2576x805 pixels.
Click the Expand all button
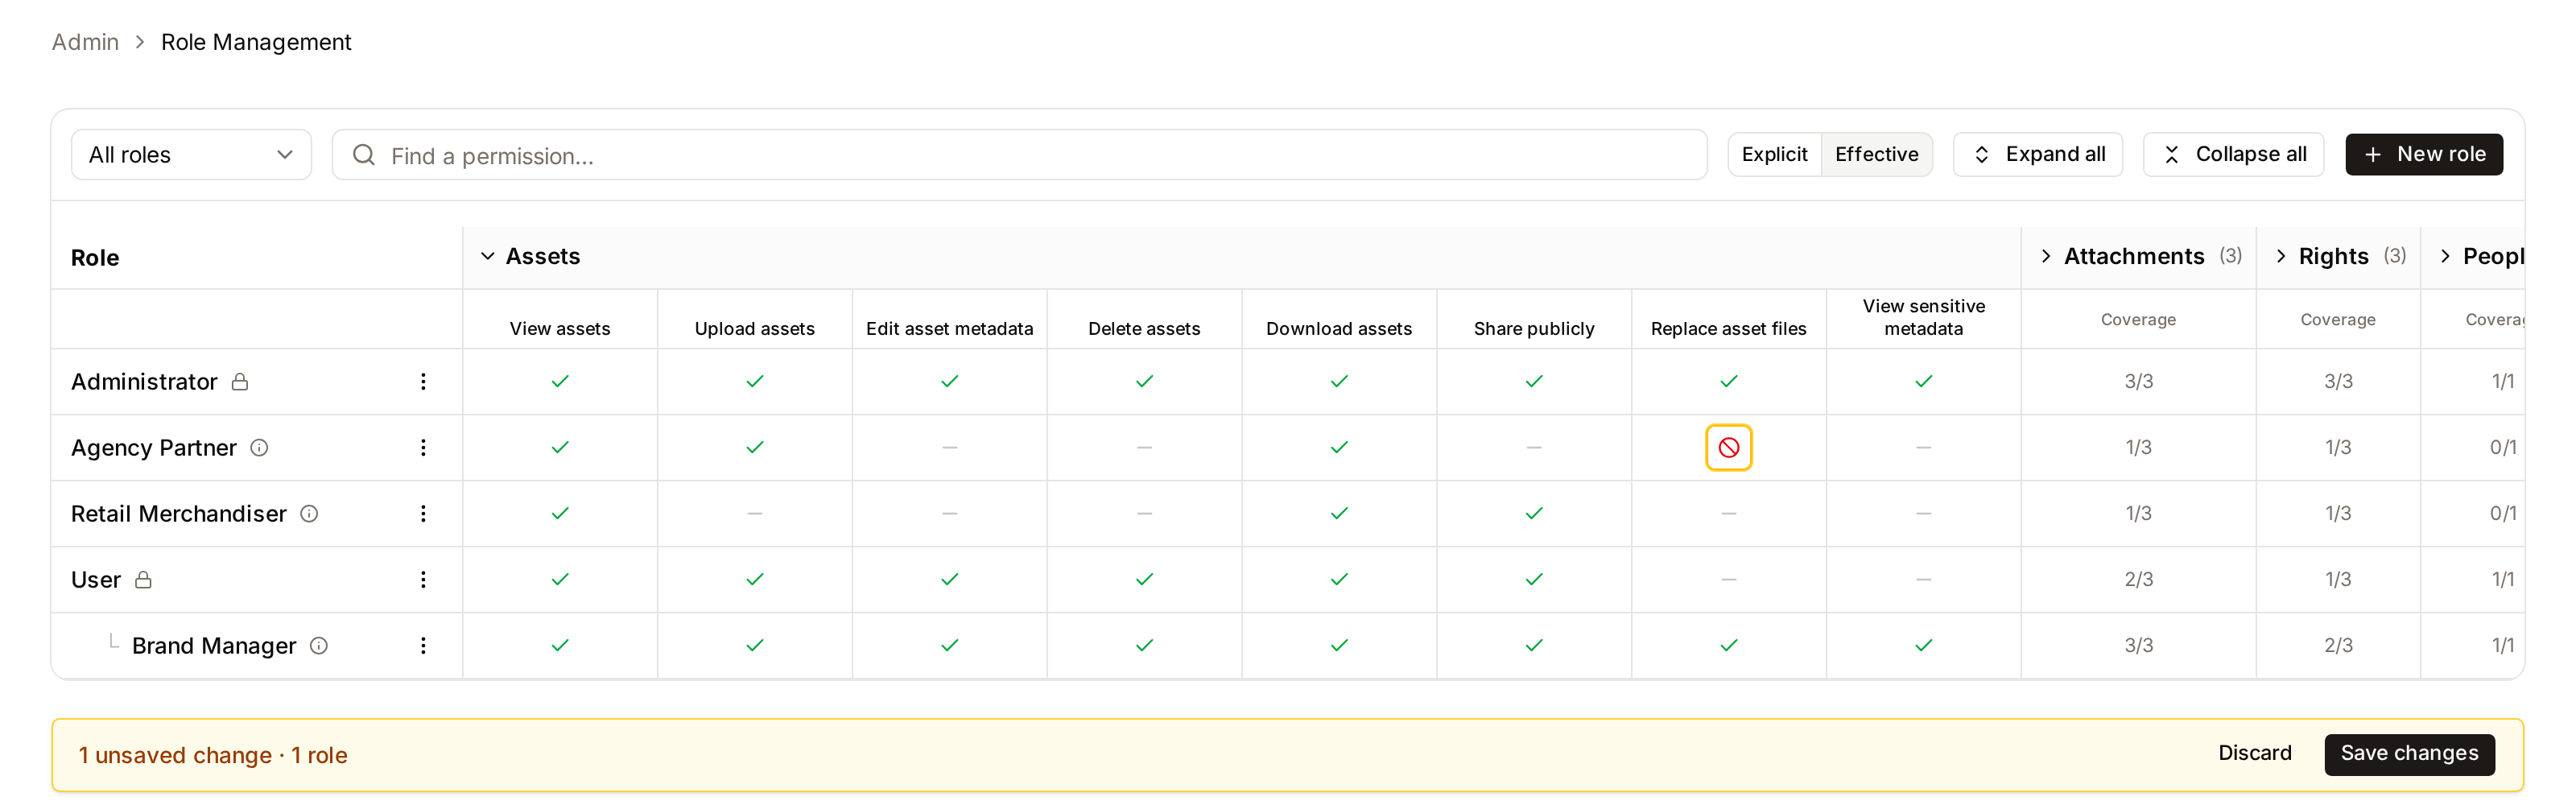2037,154
